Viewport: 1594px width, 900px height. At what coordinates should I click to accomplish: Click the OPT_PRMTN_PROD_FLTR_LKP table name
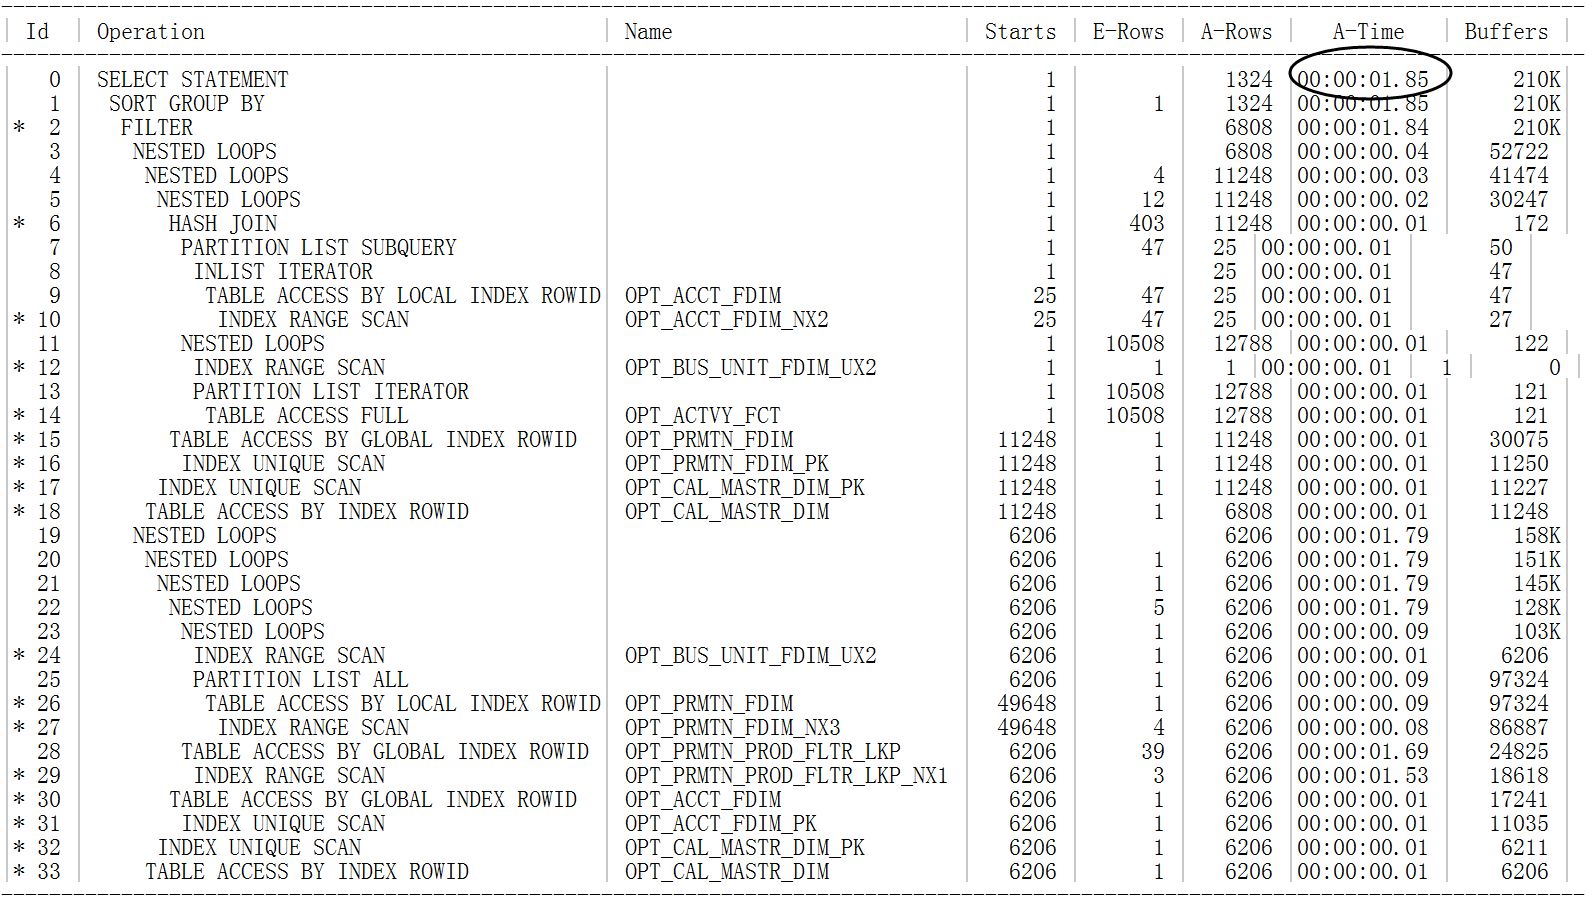pyautogui.click(x=763, y=752)
